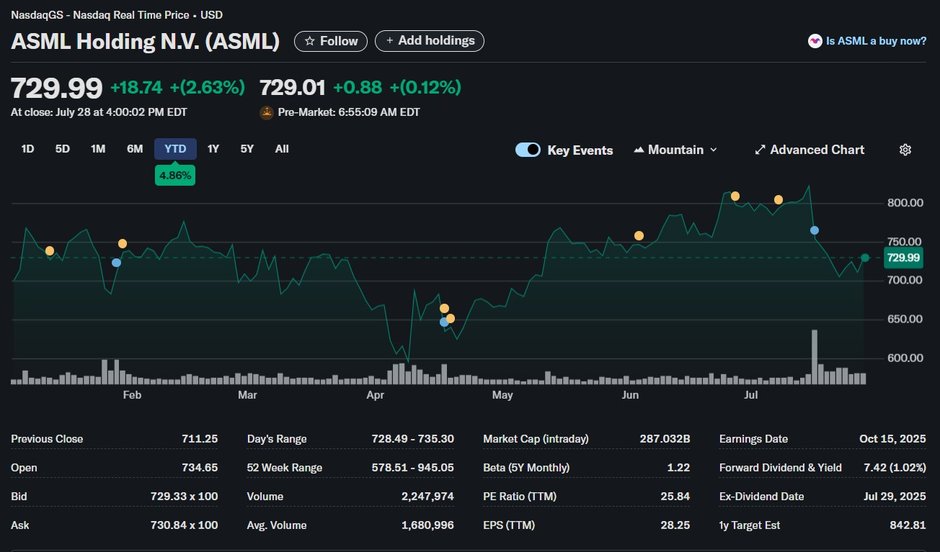Click the chart settings gear icon

[x=905, y=150]
